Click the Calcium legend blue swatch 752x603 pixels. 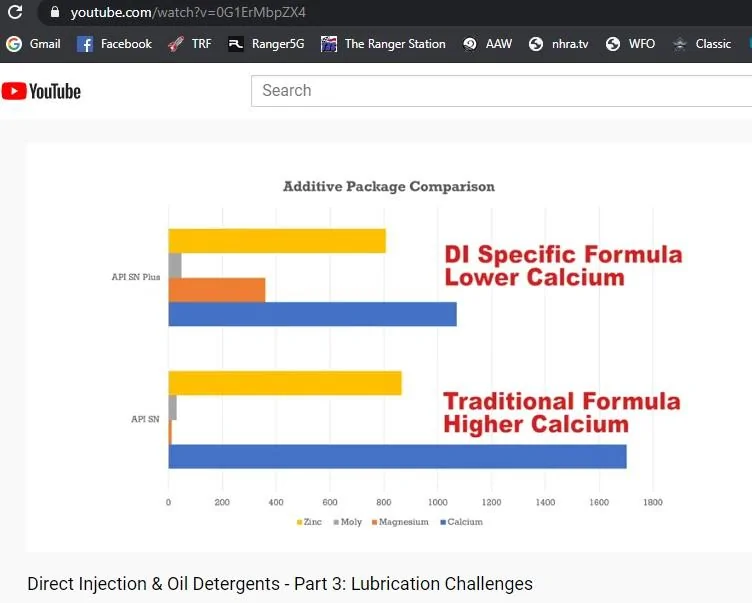[x=443, y=522]
